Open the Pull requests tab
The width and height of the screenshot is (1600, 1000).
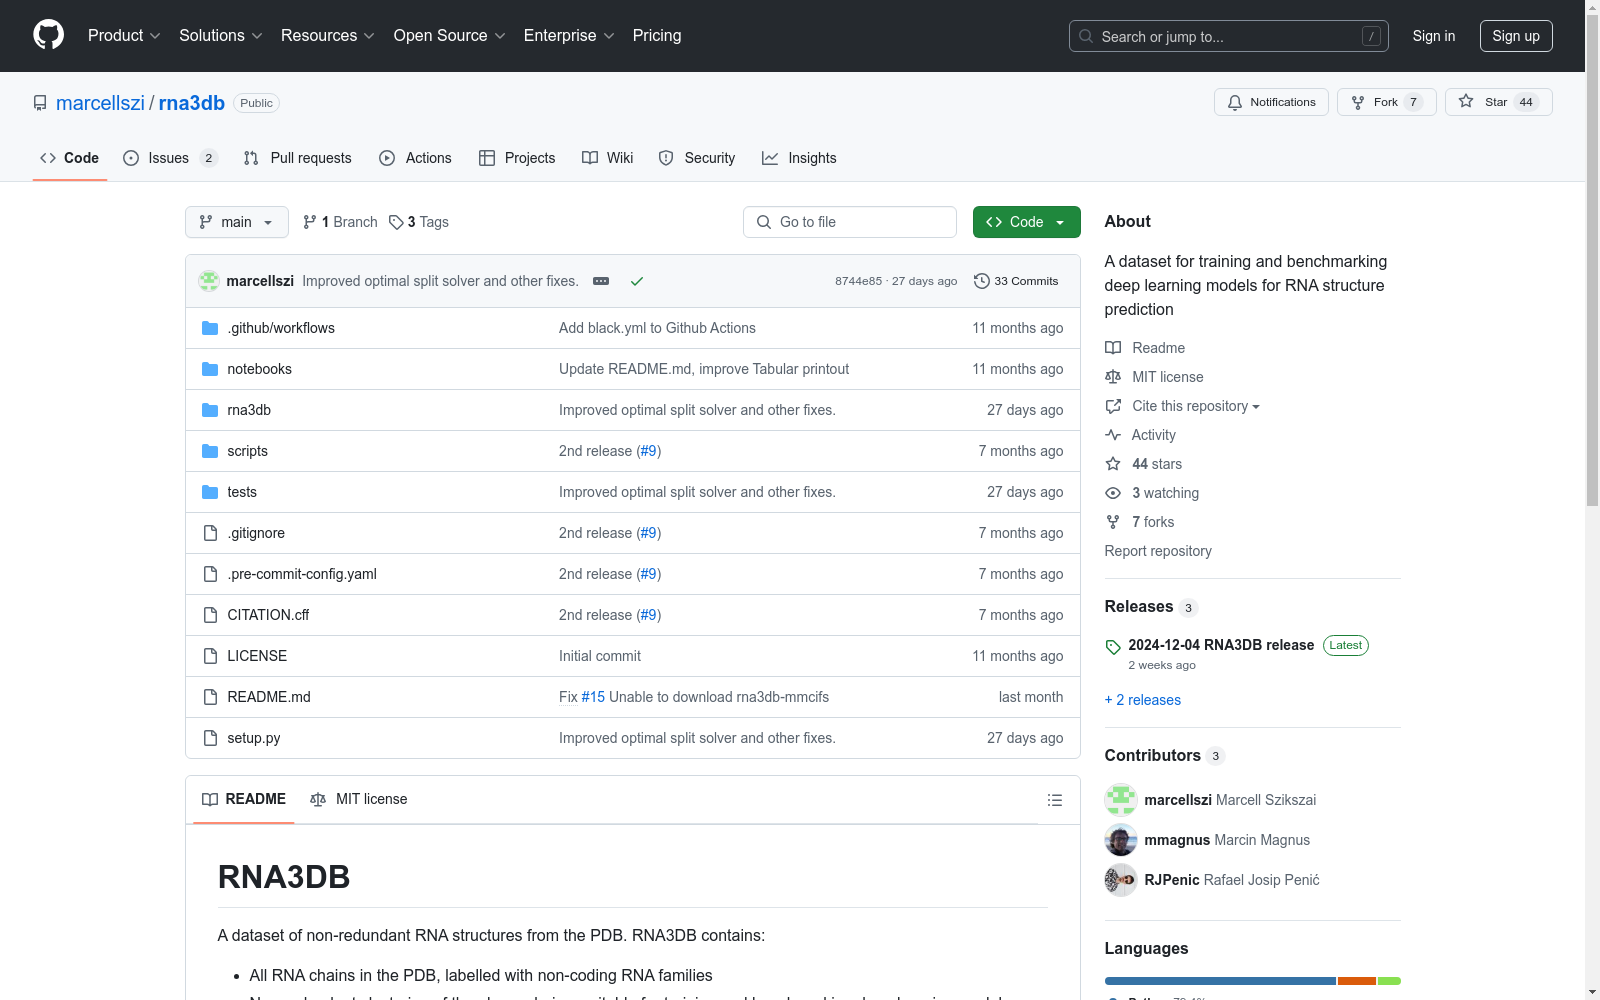pos(298,158)
